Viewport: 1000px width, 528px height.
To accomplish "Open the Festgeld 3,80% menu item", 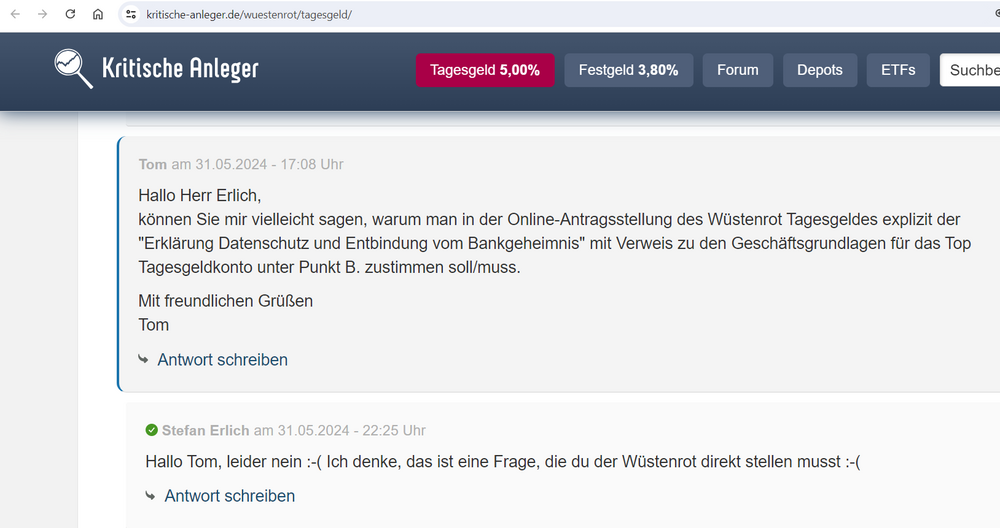I will [x=628, y=70].
